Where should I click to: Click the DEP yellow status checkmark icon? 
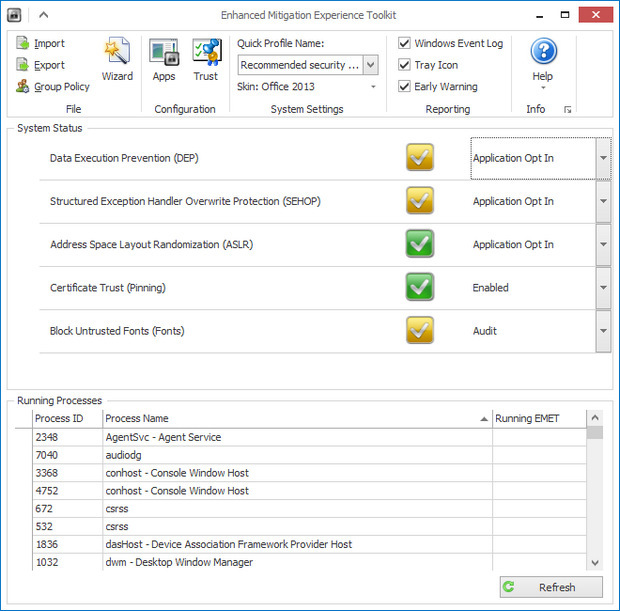(420, 157)
